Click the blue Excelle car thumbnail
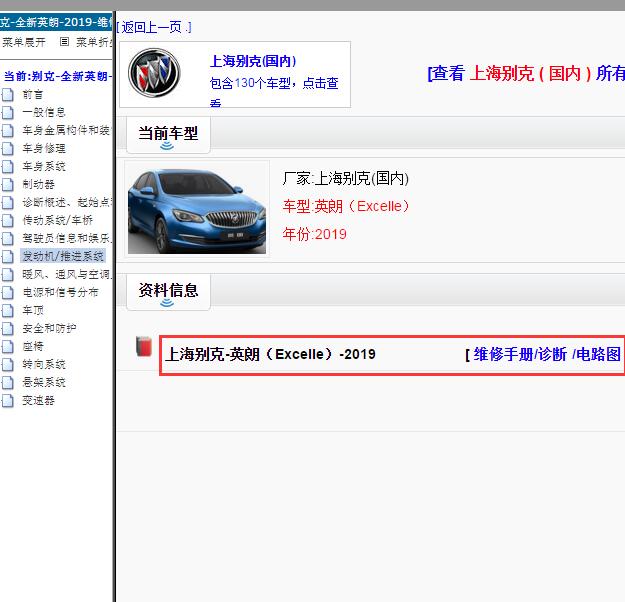 (x=197, y=210)
